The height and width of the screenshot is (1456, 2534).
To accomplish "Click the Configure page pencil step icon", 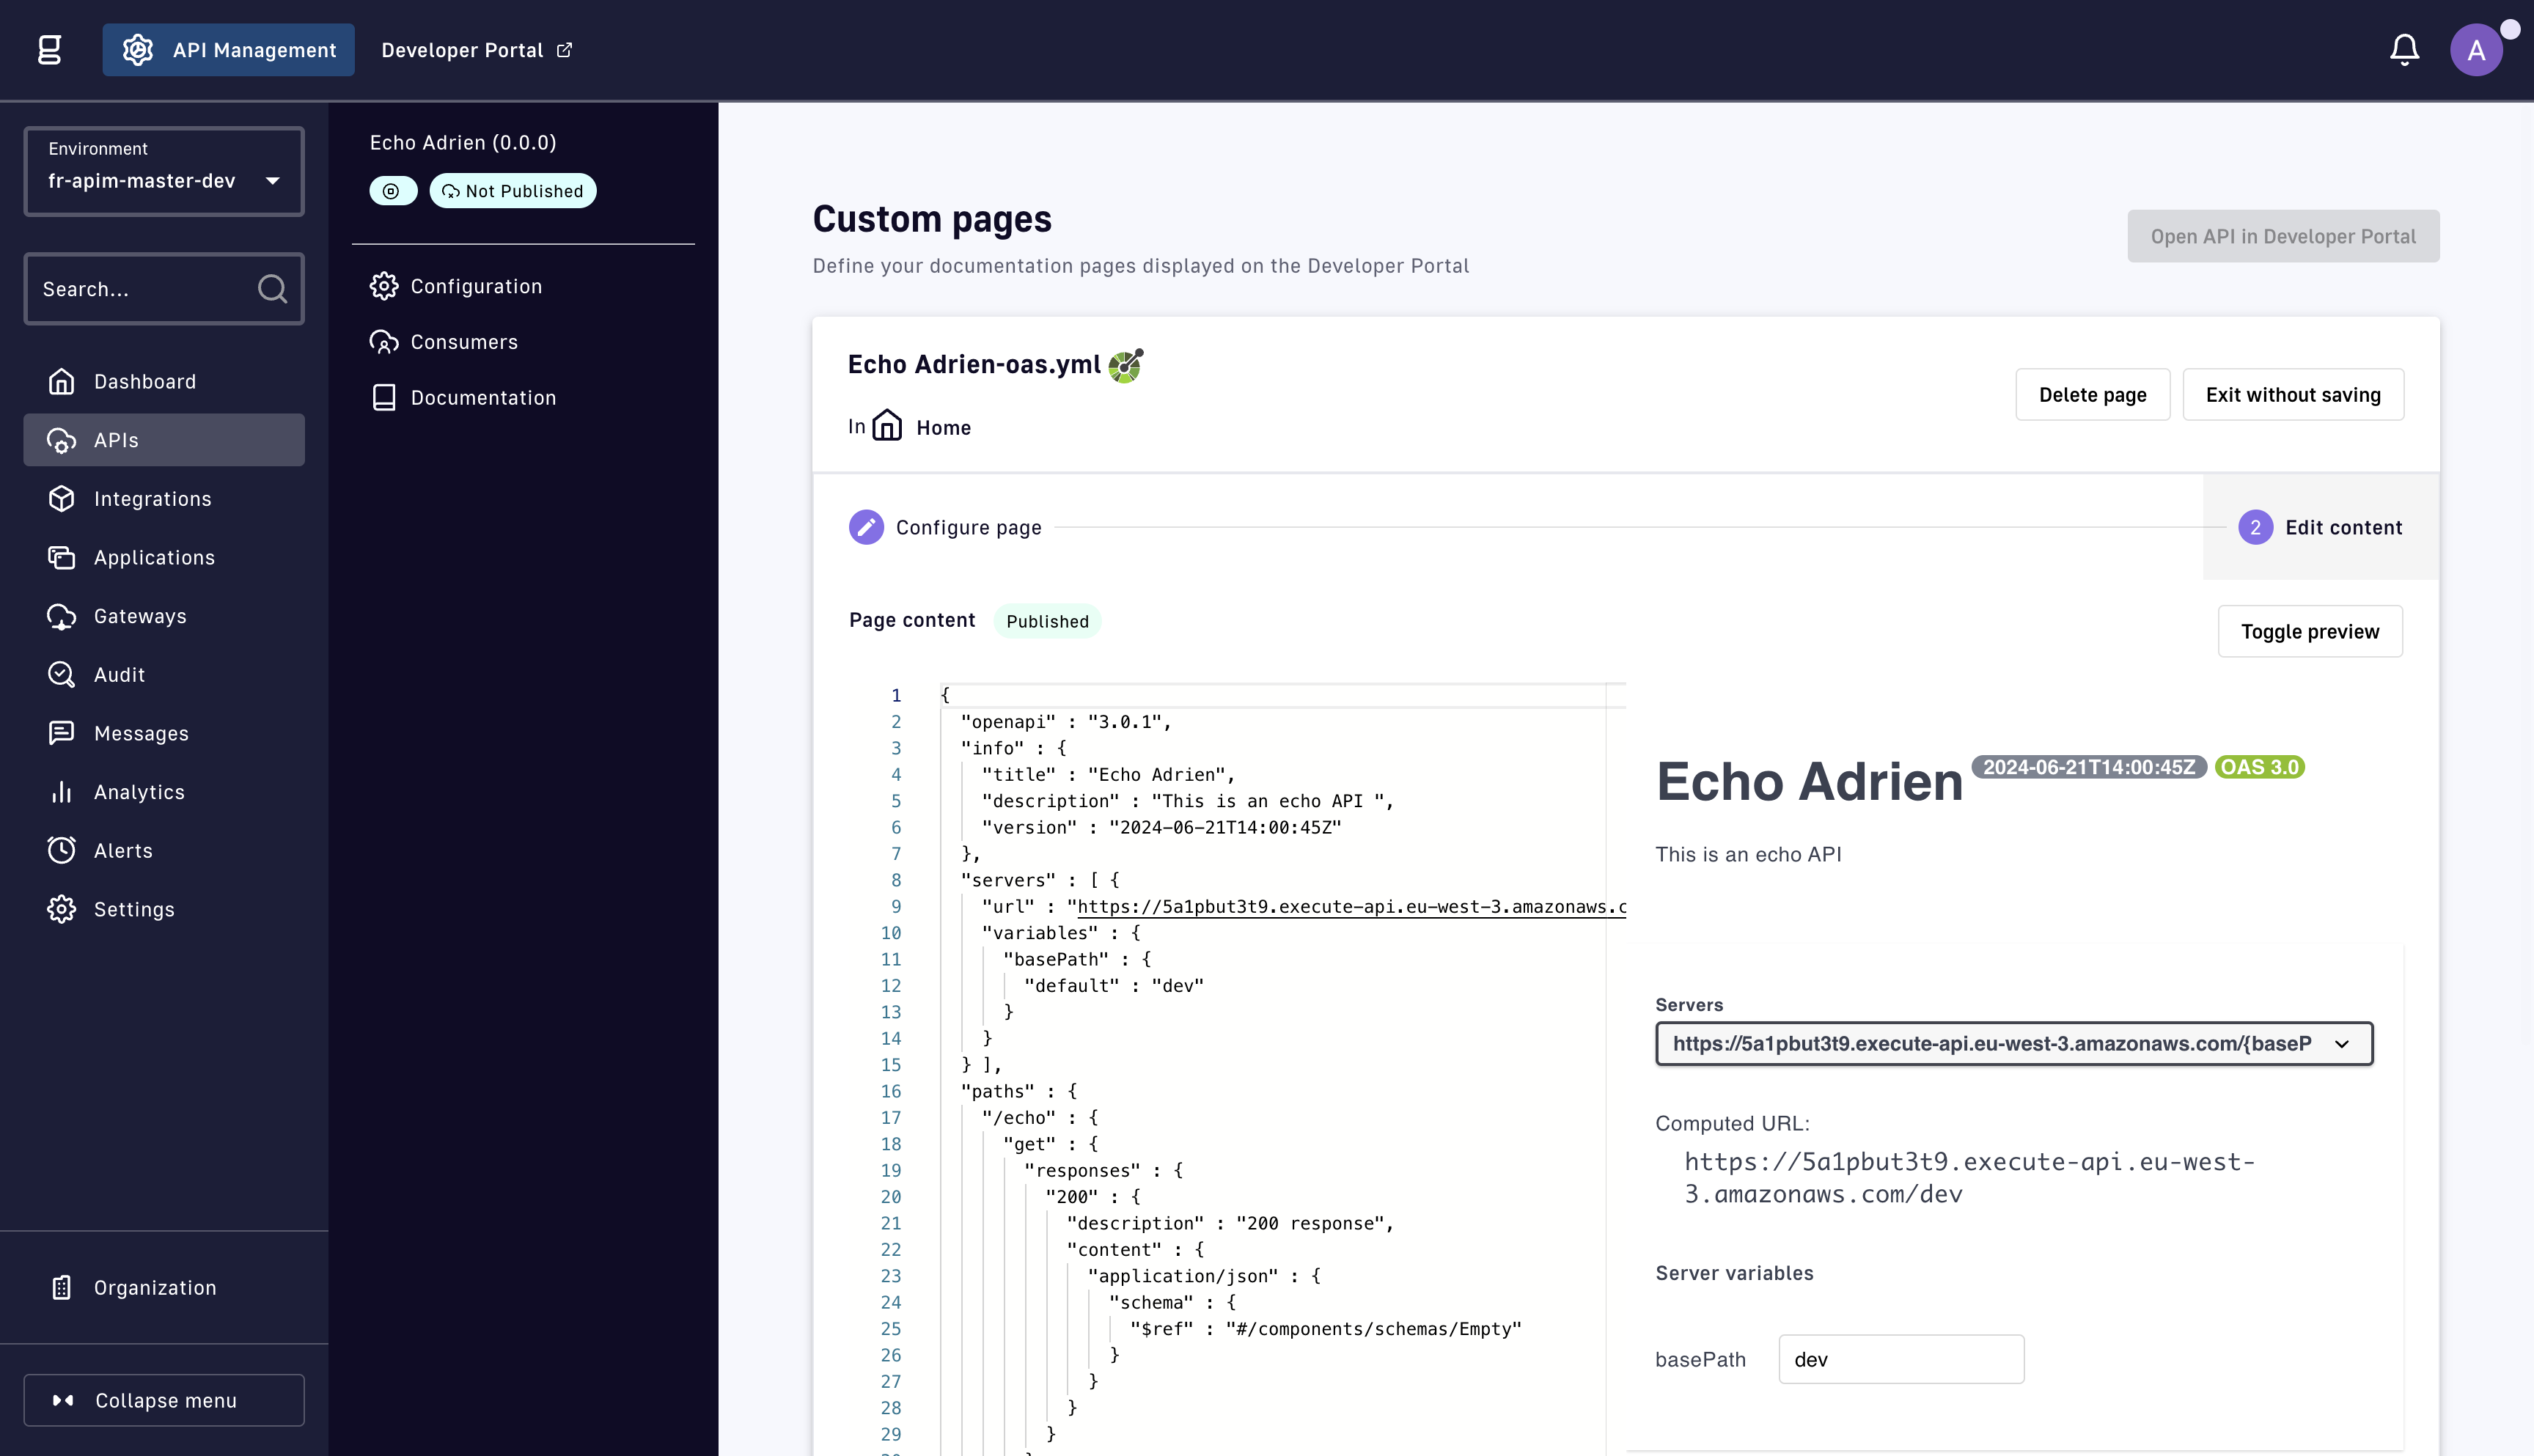I will click(866, 527).
